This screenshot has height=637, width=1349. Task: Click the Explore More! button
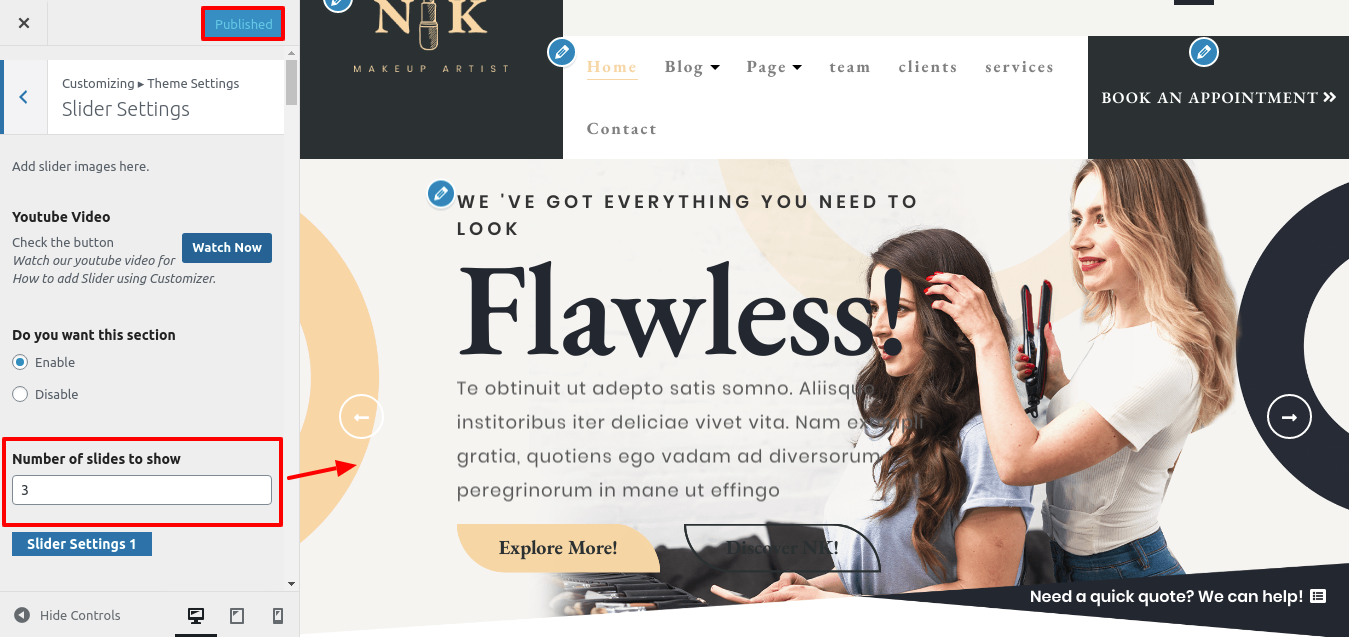pyautogui.click(x=558, y=548)
